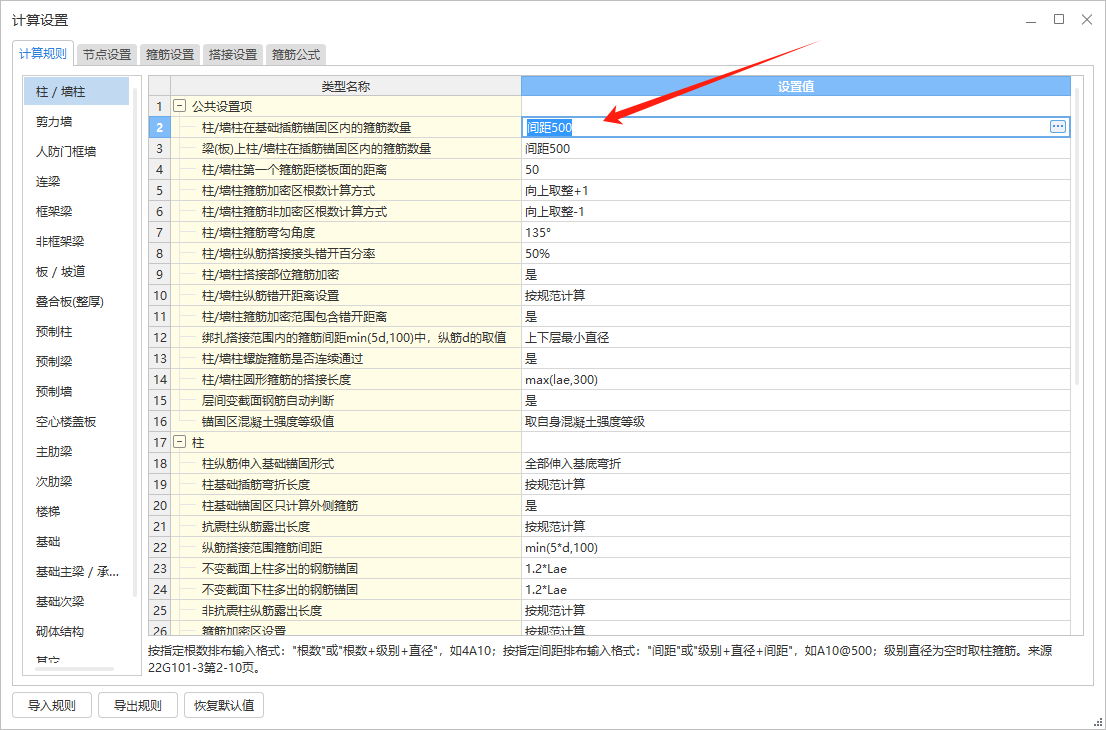Click the 向上取整-1 value cell
This screenshot has width=1106, height=730.
click(x=796, y=212)
